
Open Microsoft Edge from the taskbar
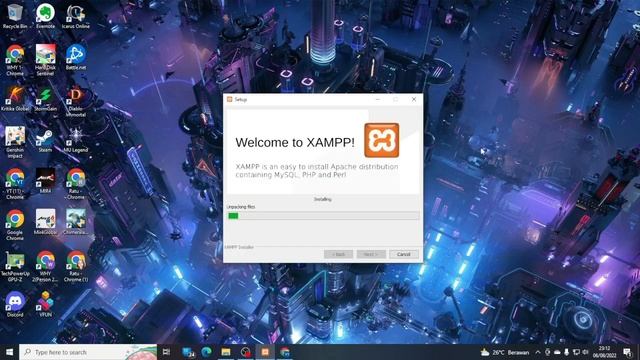pyautogui.click(x=206, y=352)
